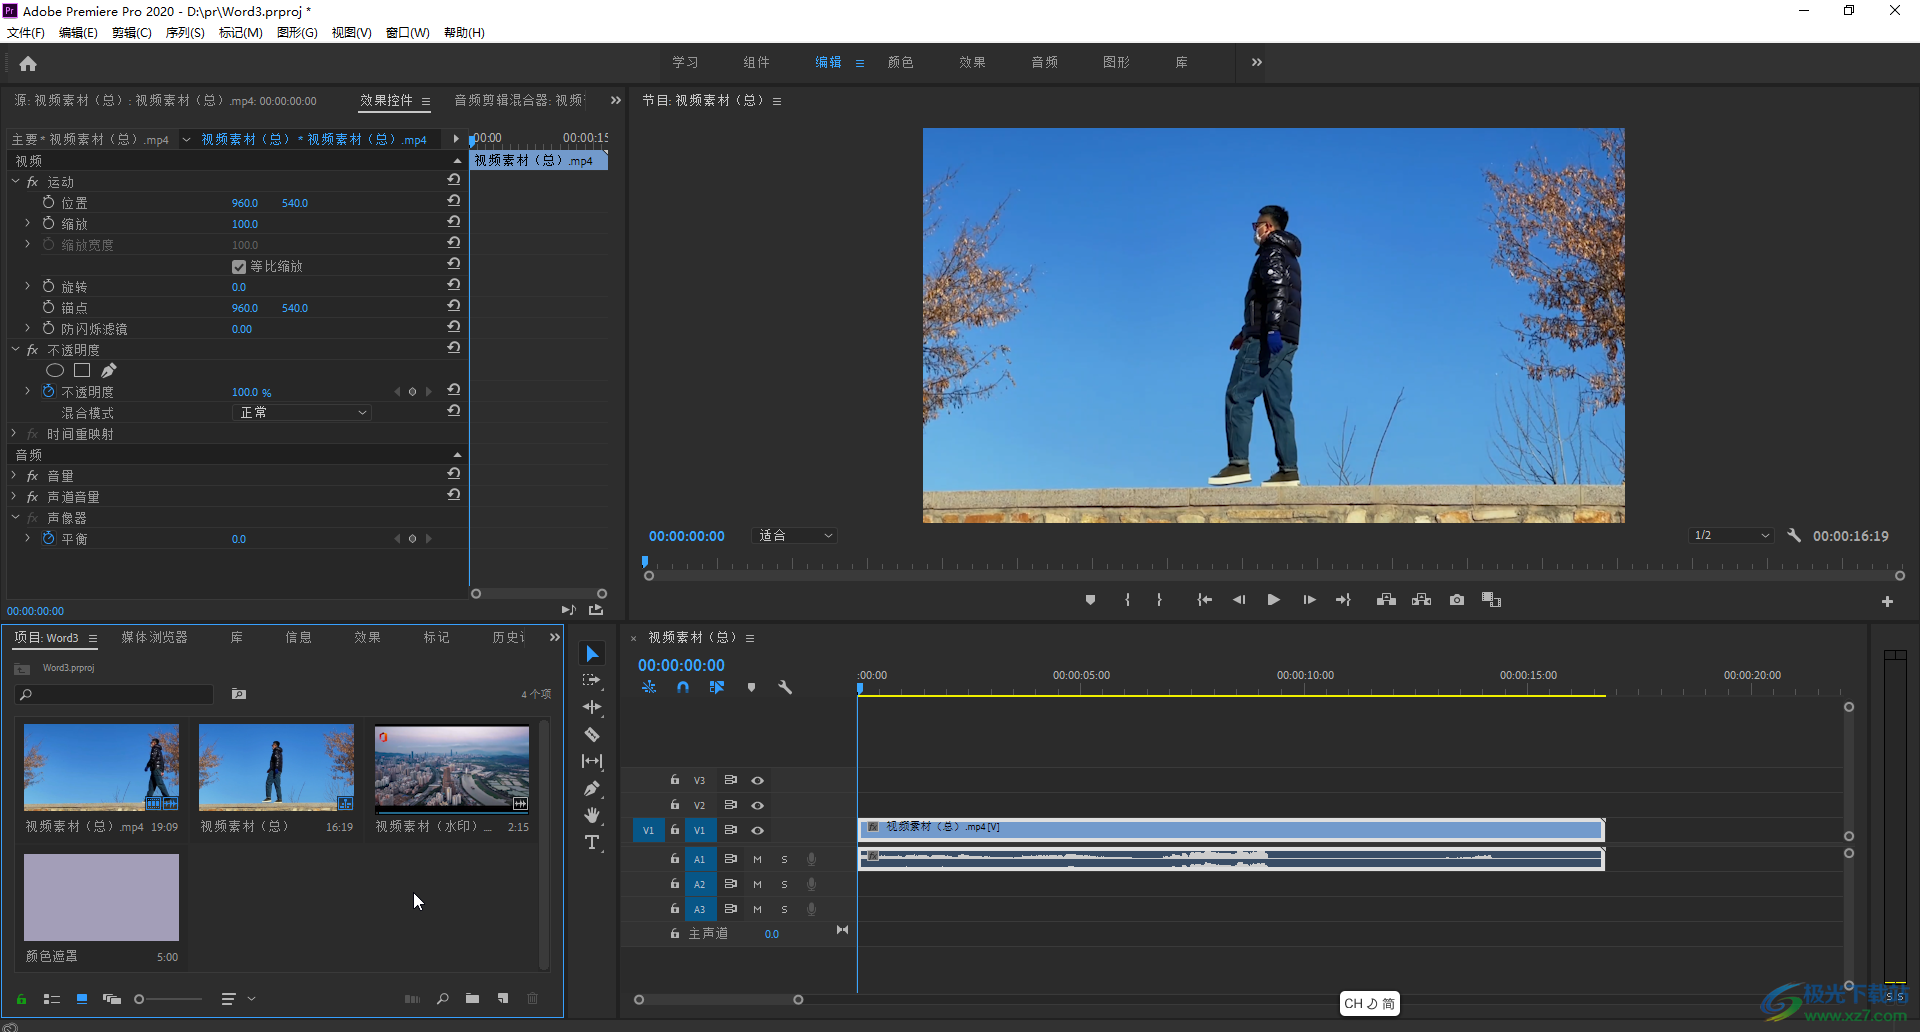The height and width of the screenshot is (1032, 1920).
Task: Toggle lock on track V1
Action: pyautogui.click(x=675, y=829)
